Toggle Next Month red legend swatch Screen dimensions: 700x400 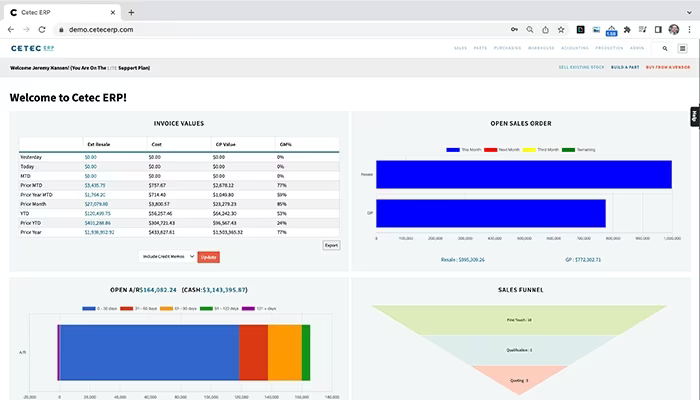pyautogui.click(x=491, y=150)
